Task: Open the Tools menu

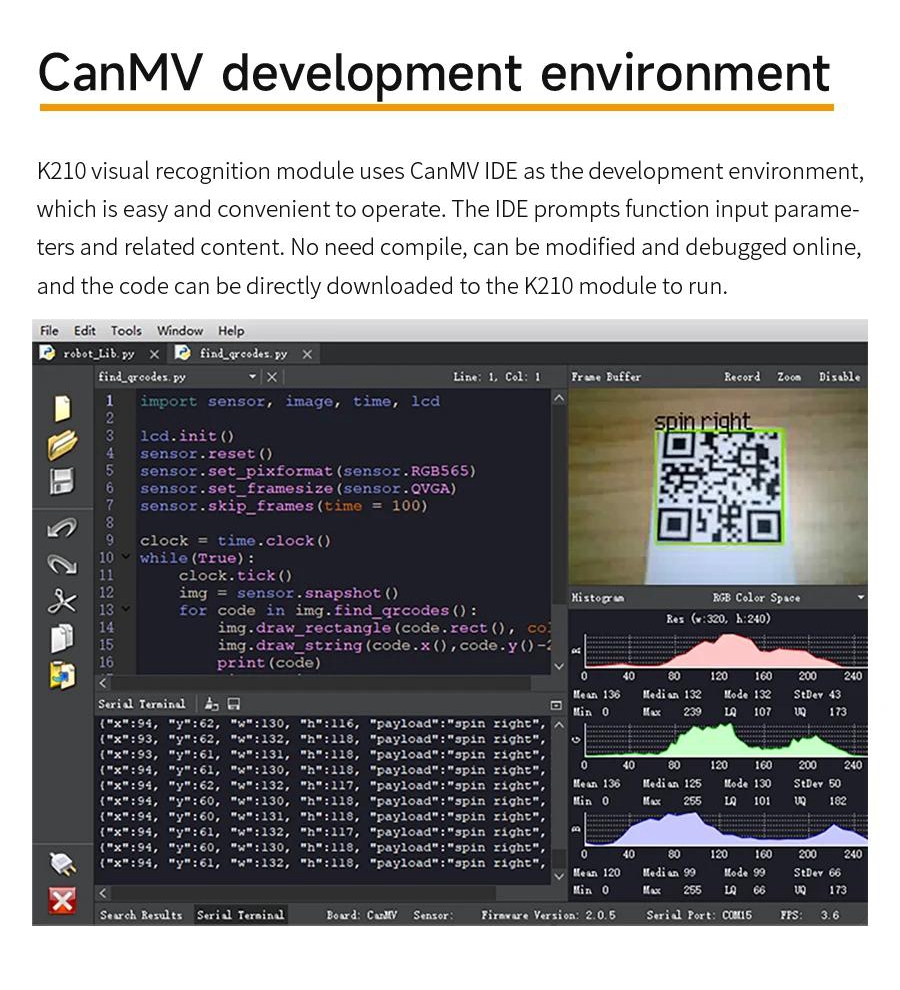Action: [126, 331]
